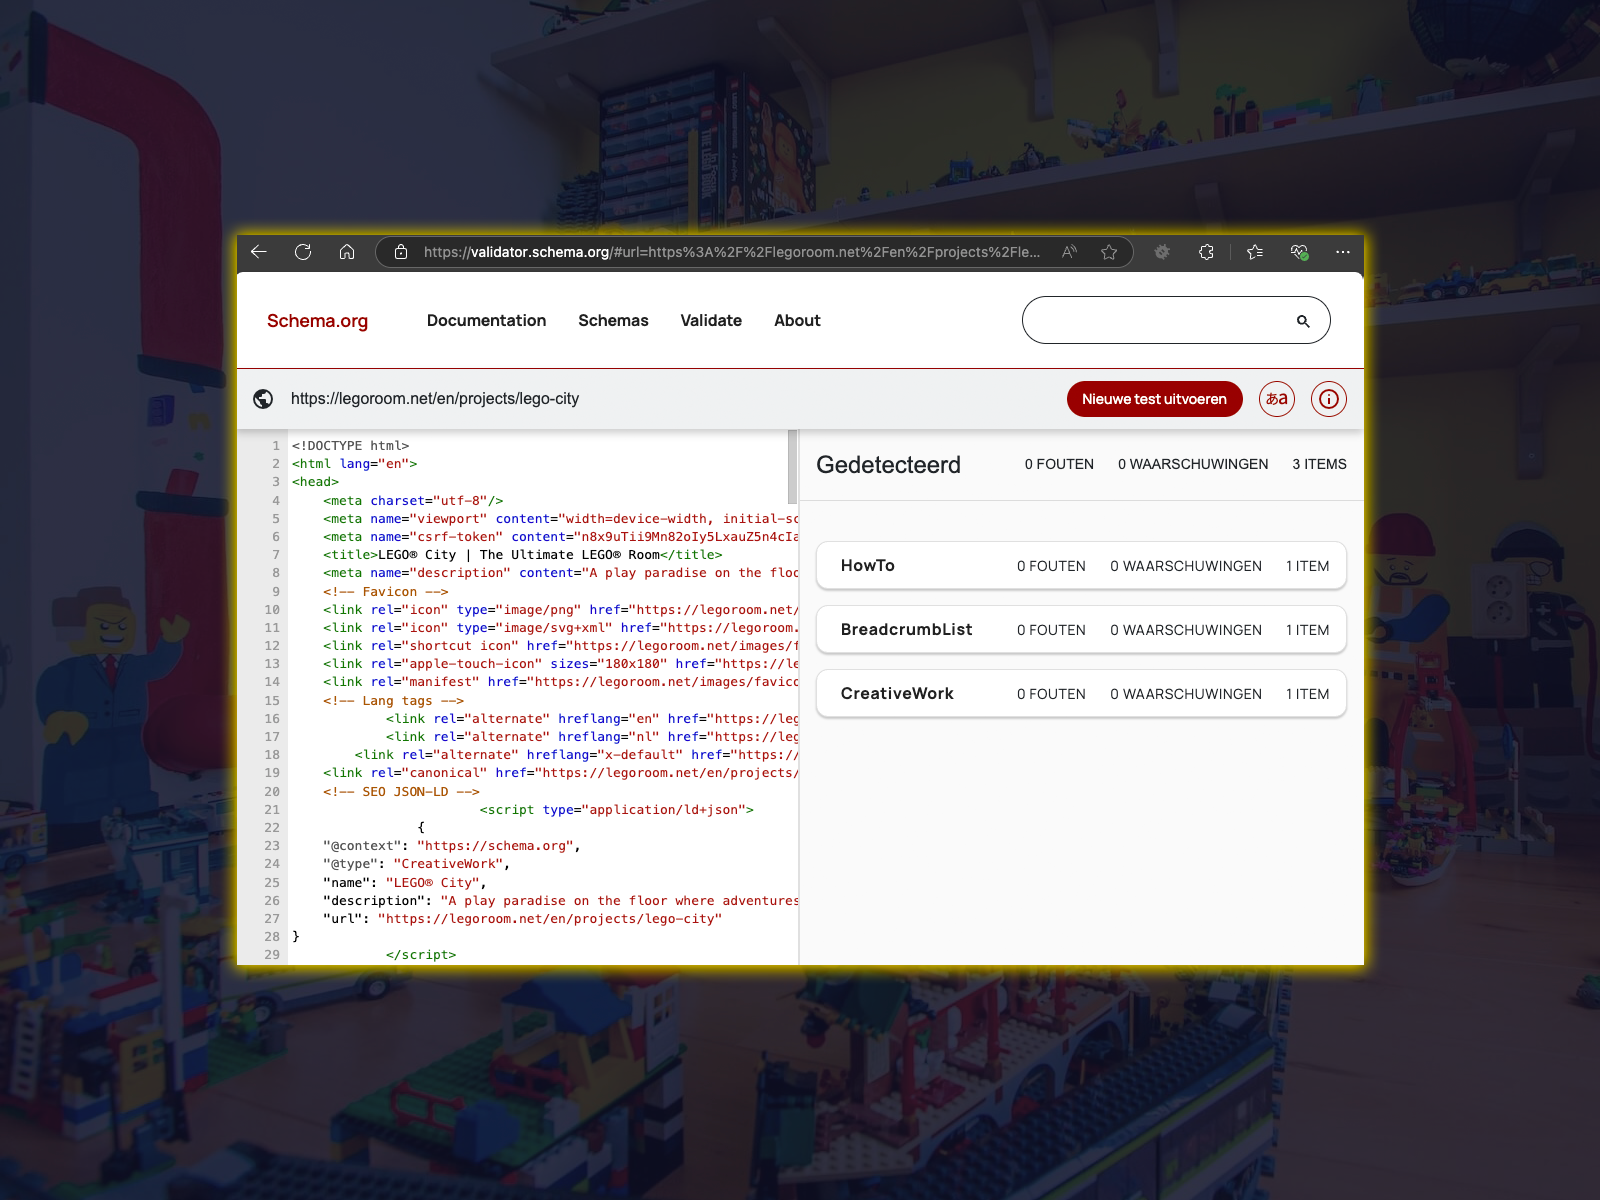The height and width of the screenshot is (1200, 1600).
Task: Click the search magnifier icon
Action: (x=1303, y=321)
